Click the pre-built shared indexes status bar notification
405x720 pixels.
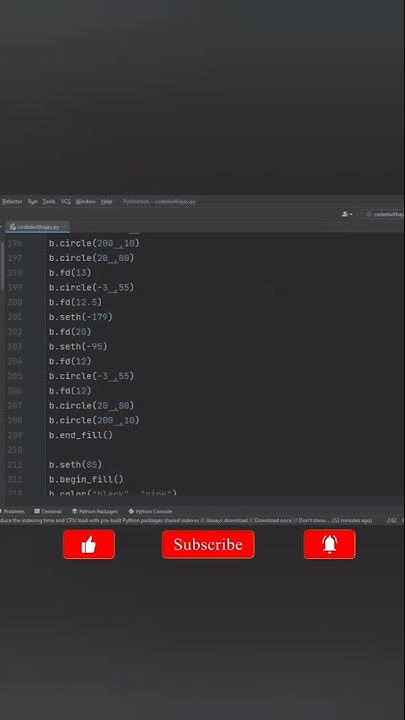point(186,520)
